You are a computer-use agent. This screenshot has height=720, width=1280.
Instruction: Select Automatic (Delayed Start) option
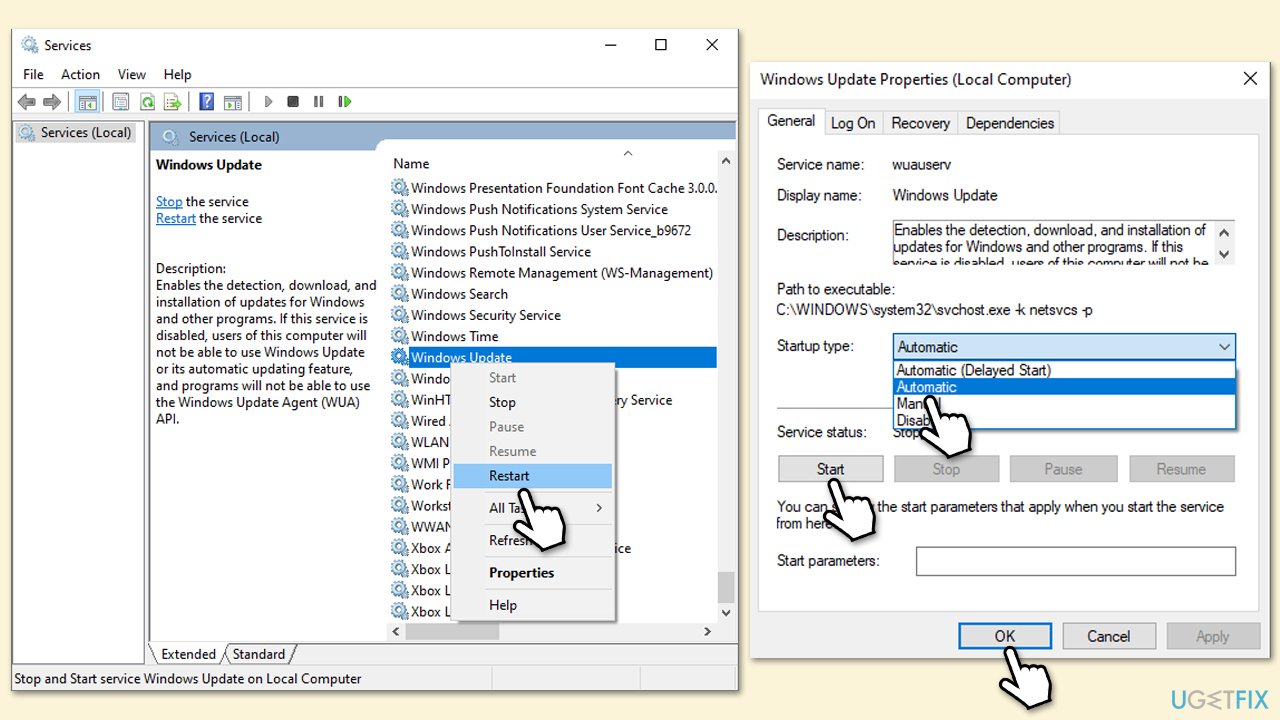(x=1064, y=370)
